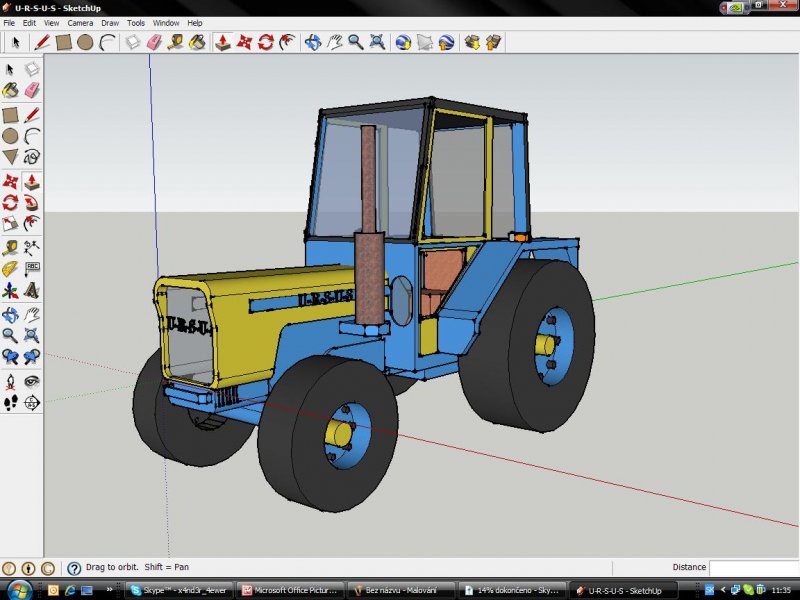Select the Walk footprints tool
This screenshot has height=600, width=800.
point(10,403)
